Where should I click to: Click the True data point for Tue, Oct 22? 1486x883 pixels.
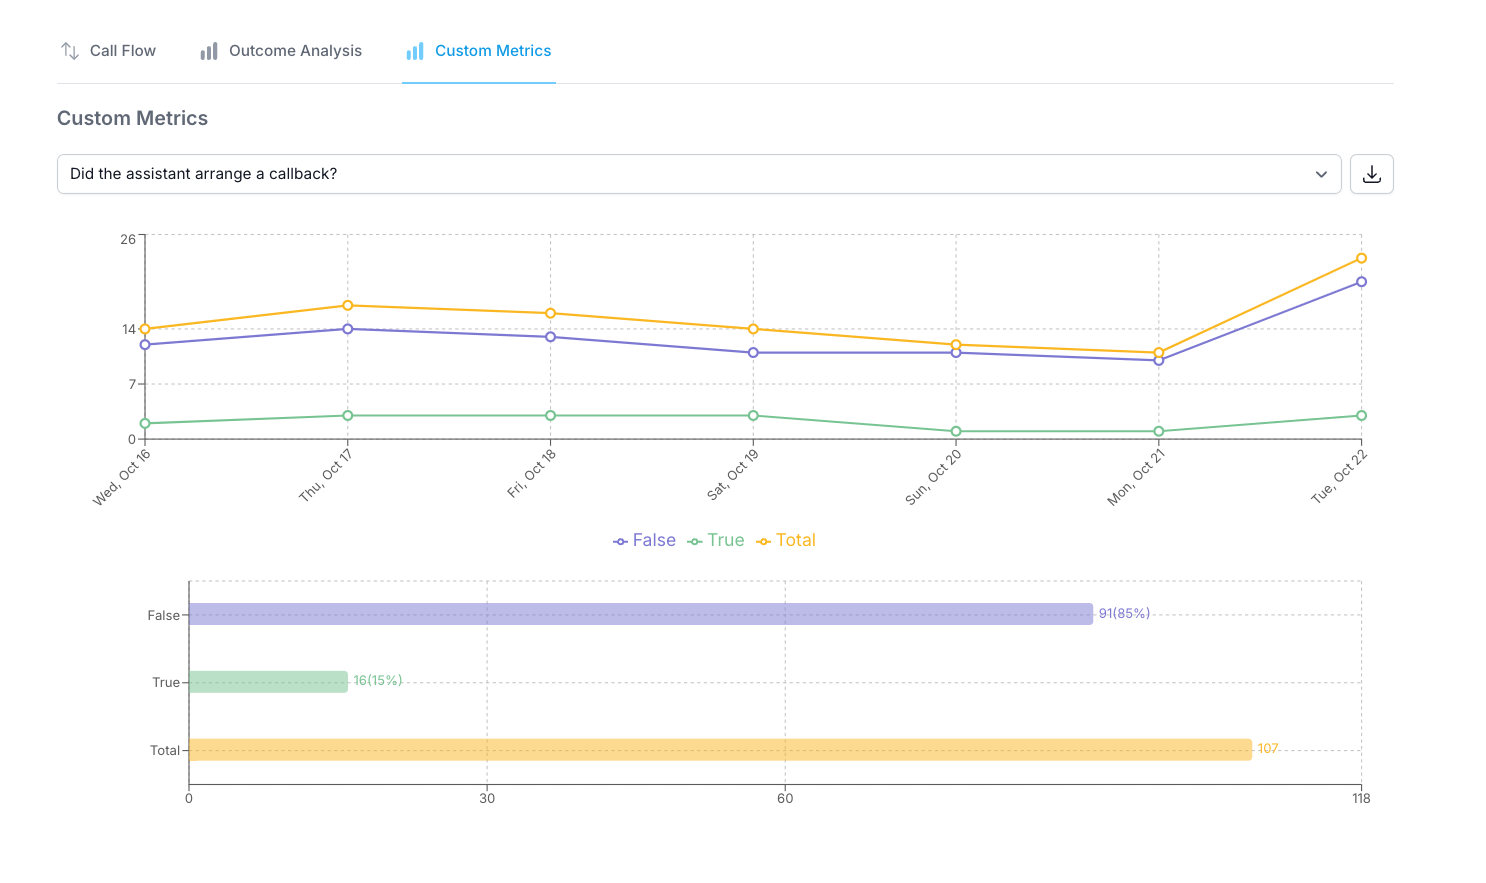1361,415
